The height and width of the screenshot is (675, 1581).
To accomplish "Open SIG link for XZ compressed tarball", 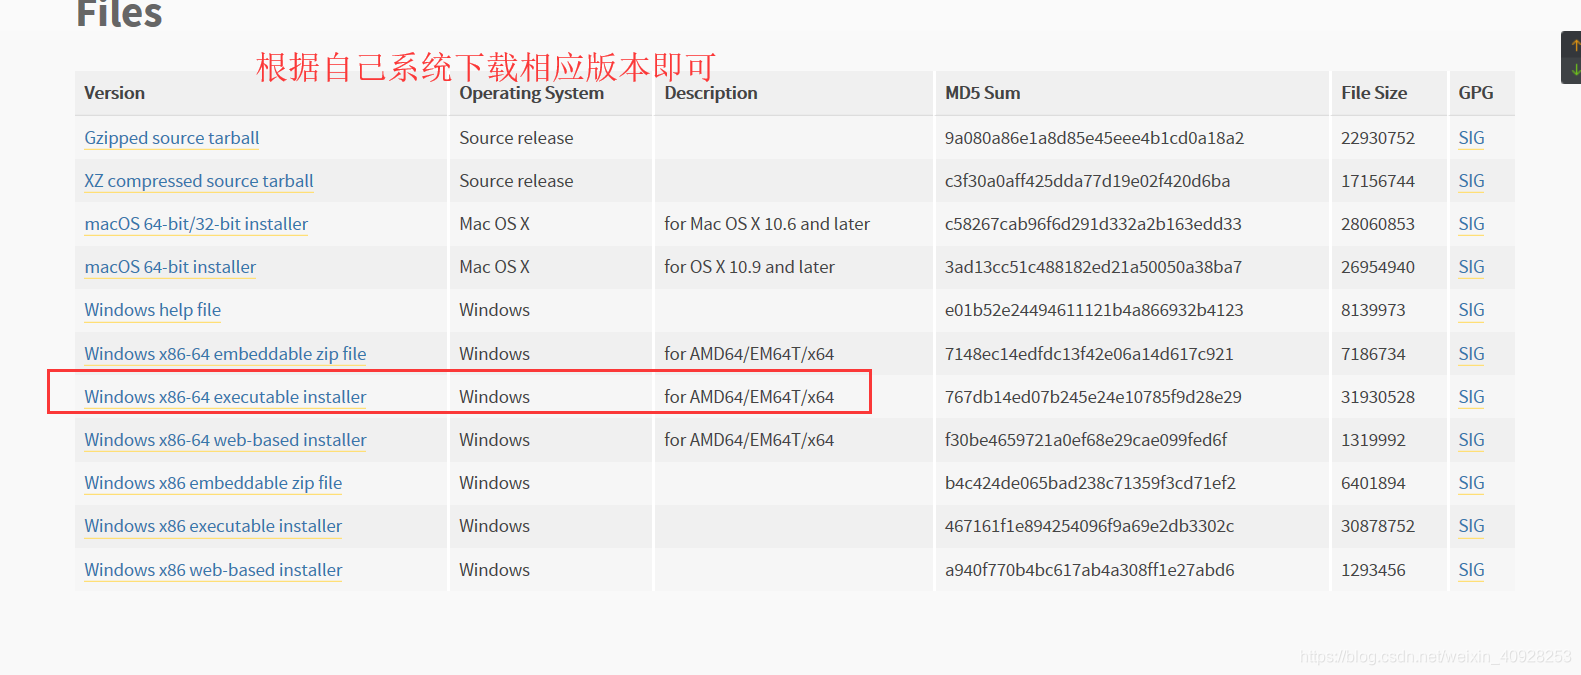I will 1471,181.
